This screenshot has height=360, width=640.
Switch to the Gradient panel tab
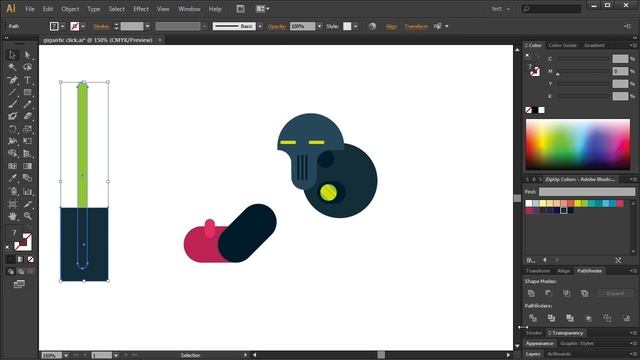coord(594,45)
